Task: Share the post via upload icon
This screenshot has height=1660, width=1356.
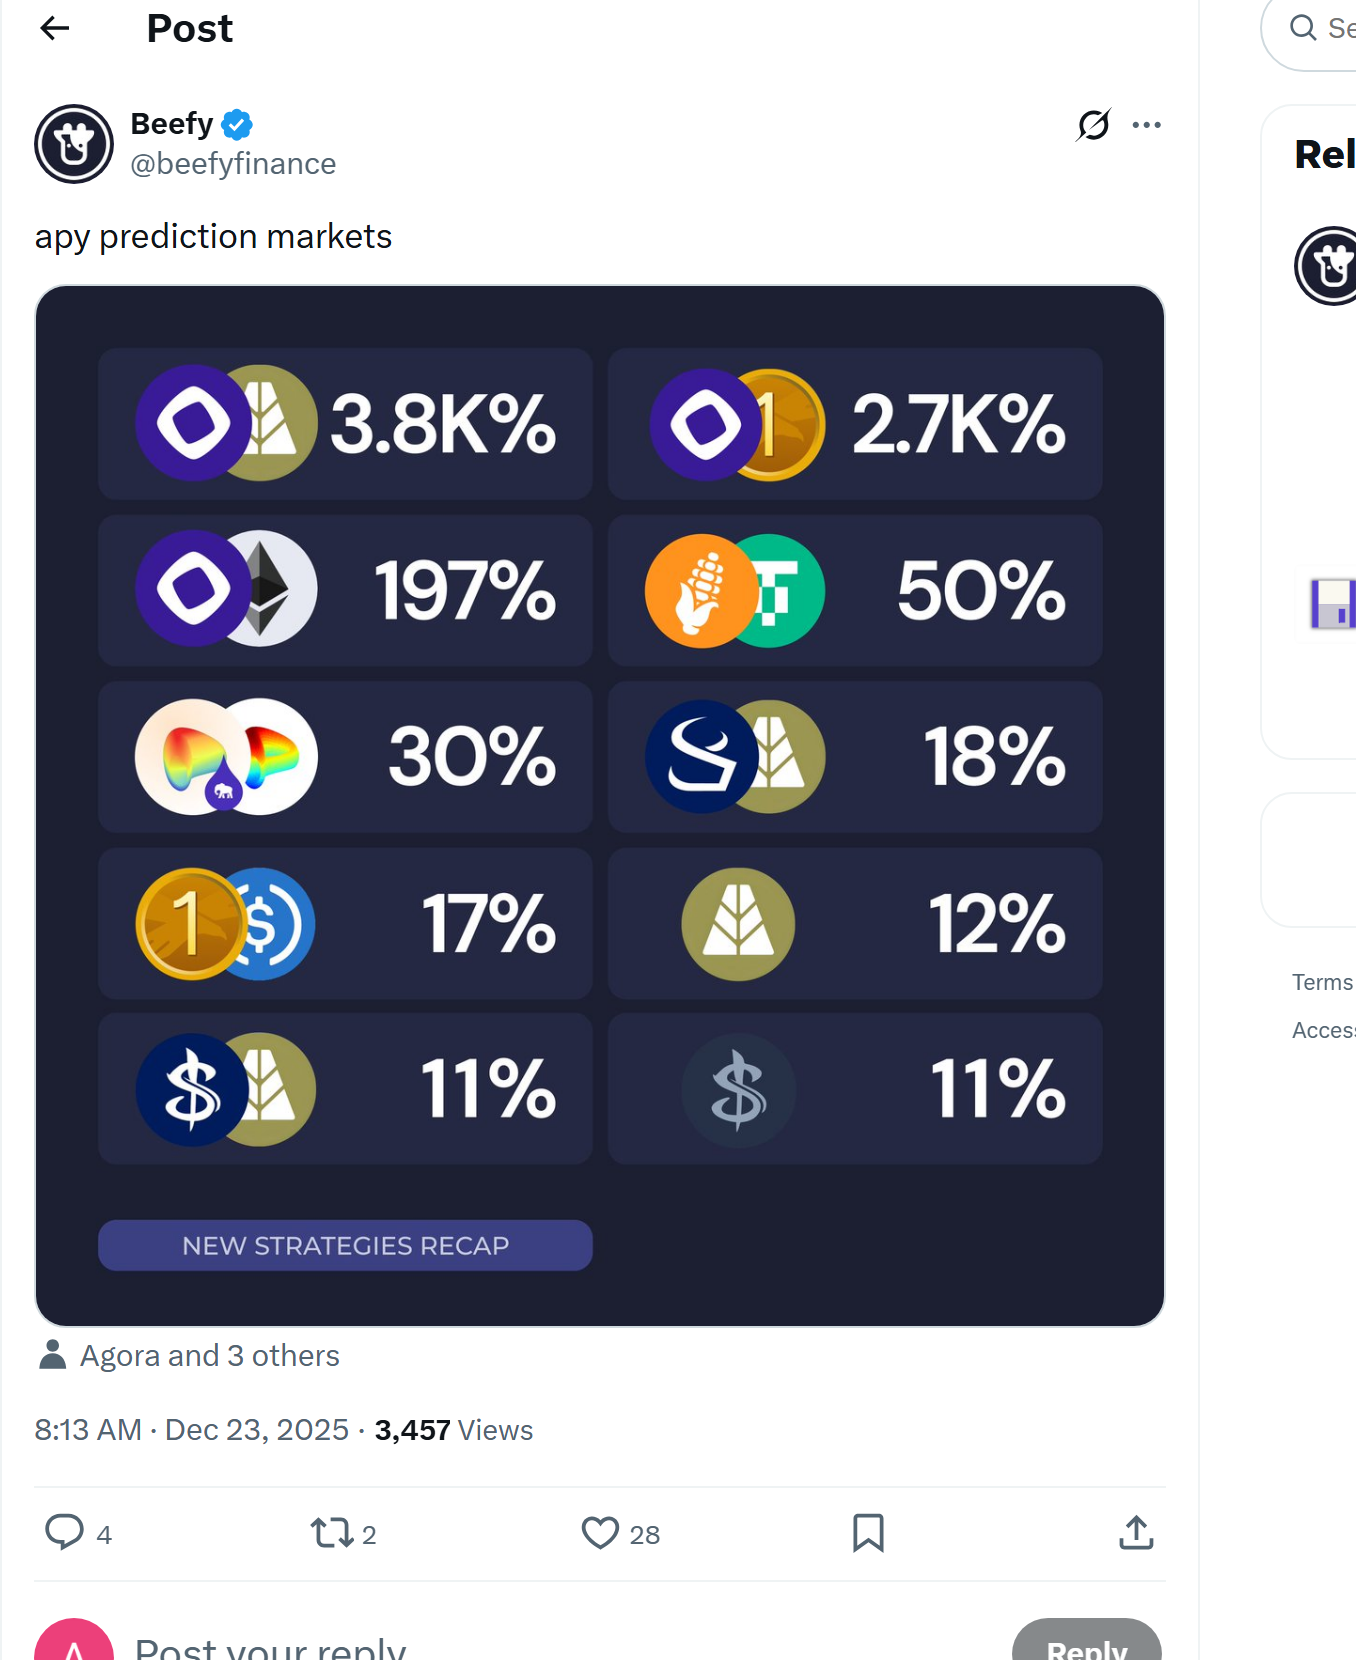Action: 1136,1531
